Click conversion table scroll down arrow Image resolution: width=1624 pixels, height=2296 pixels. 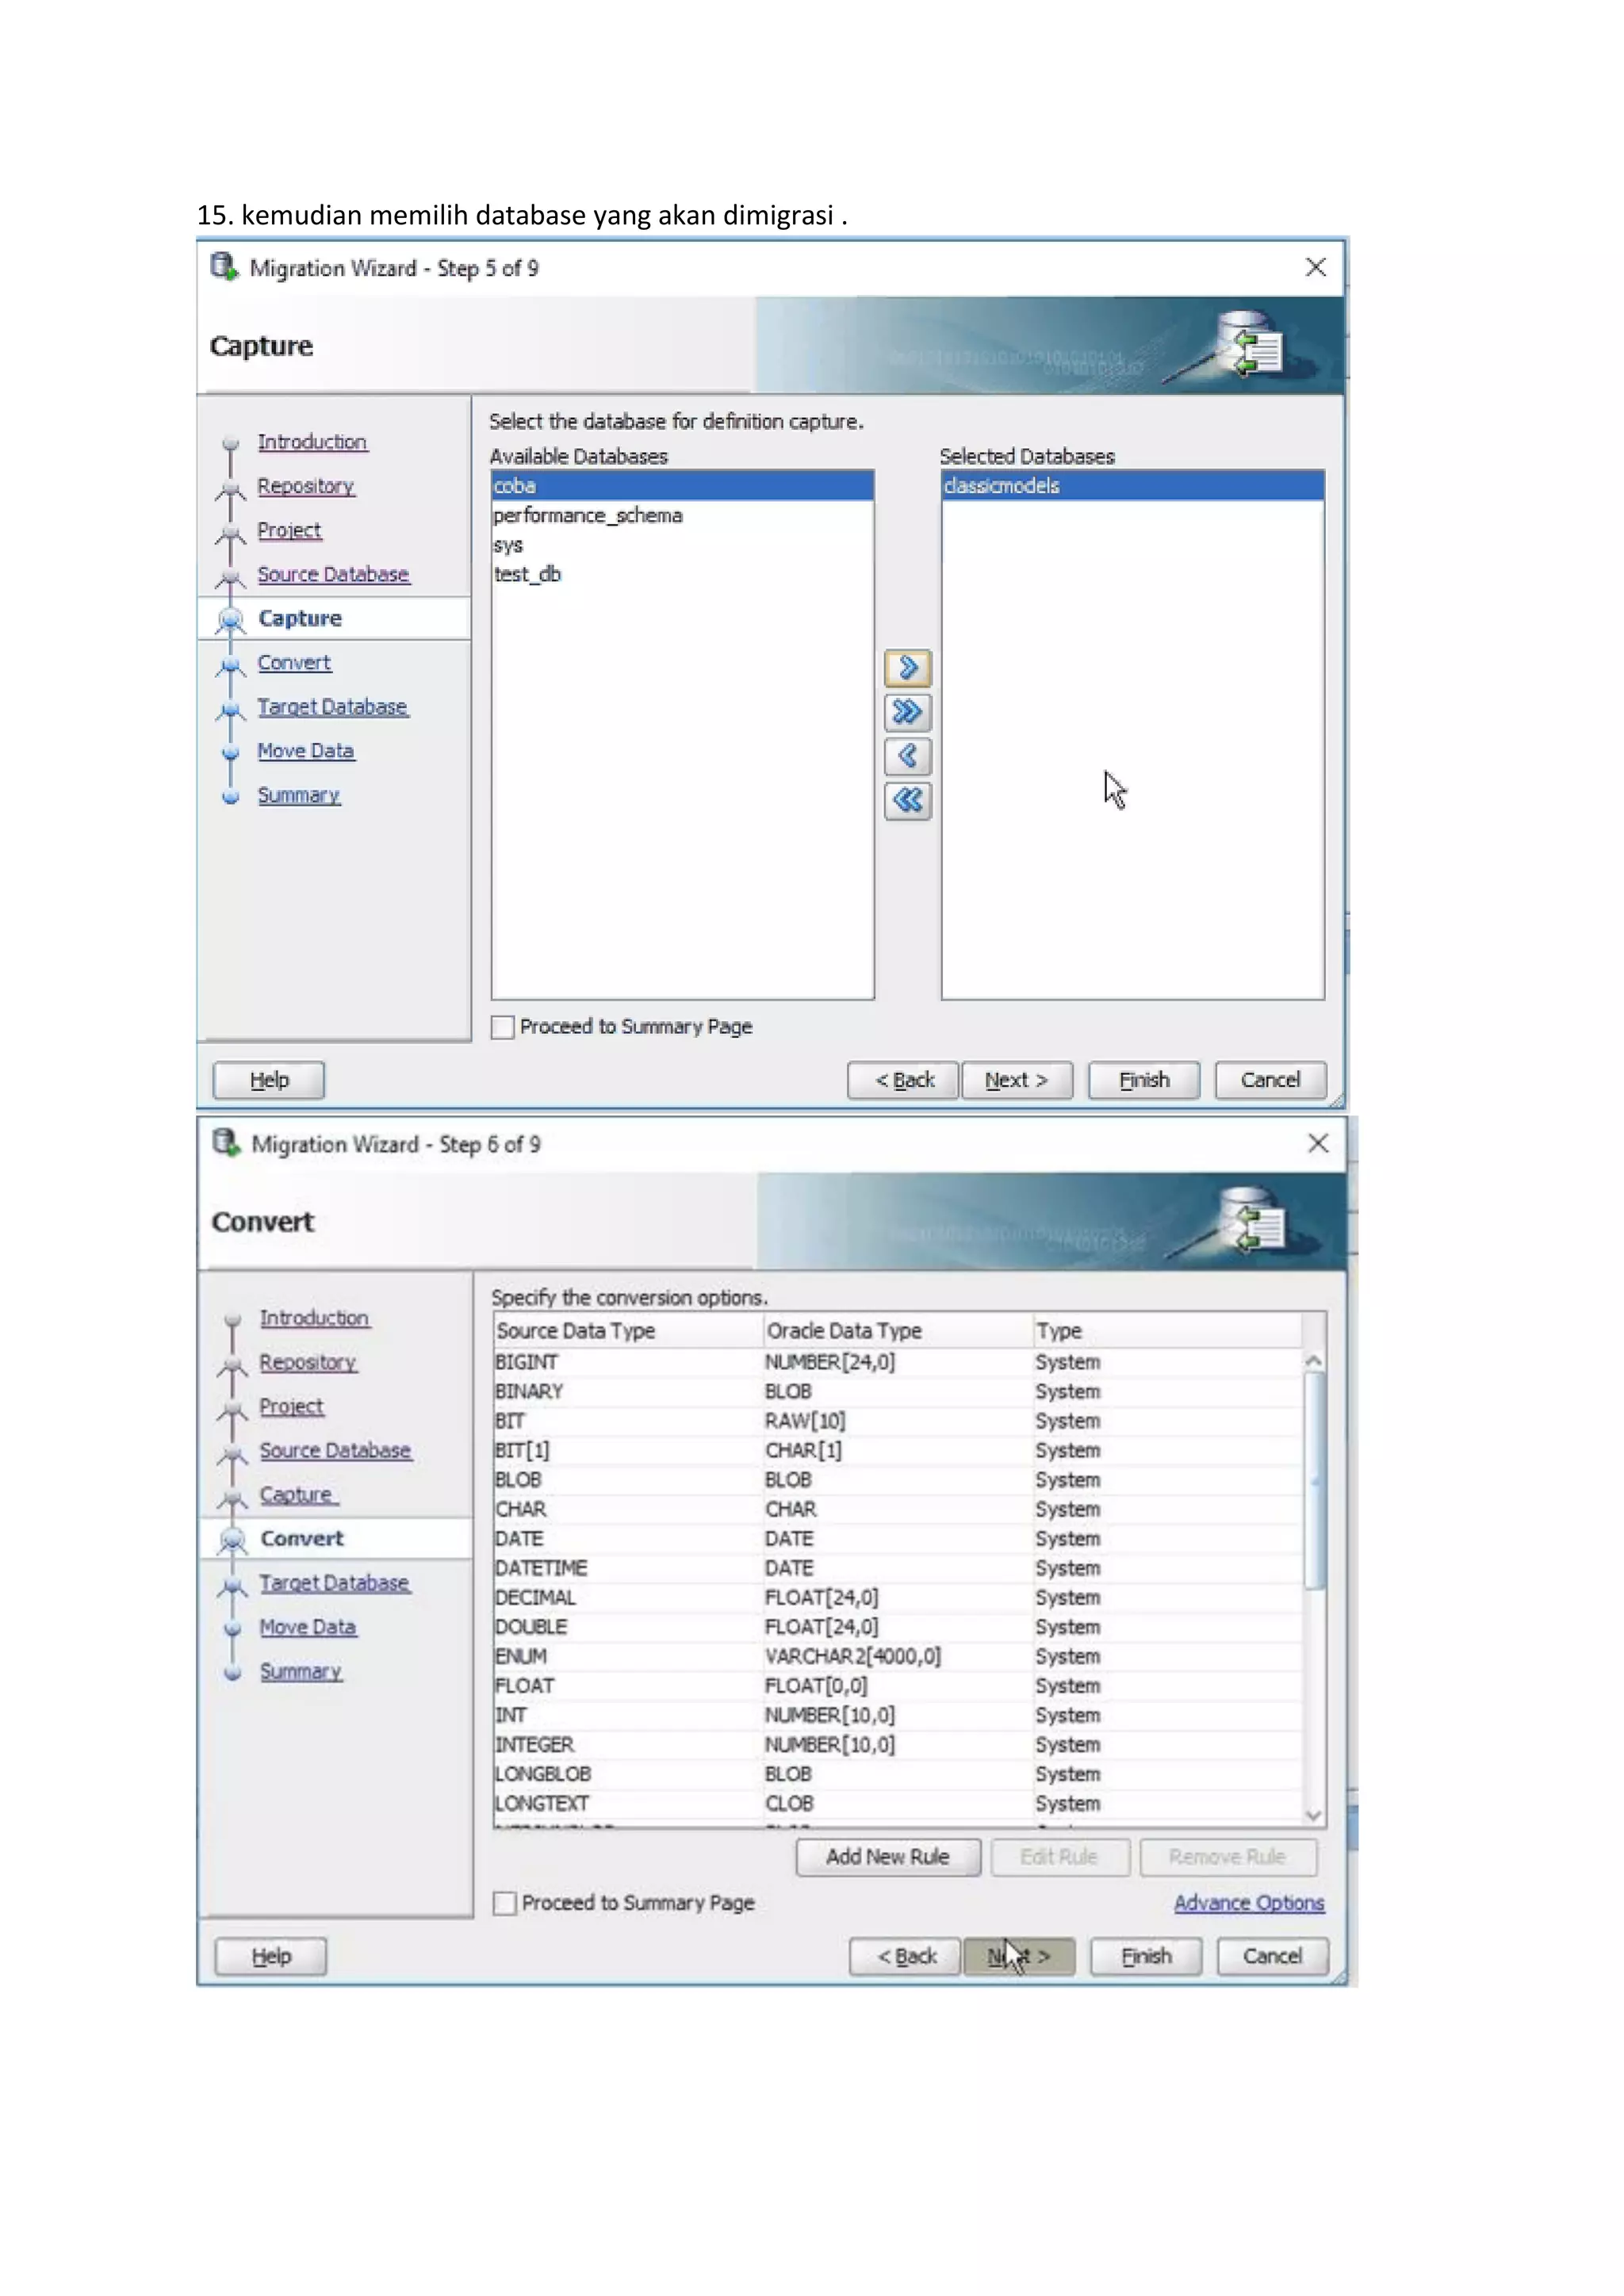[x=1314, y=1815]
